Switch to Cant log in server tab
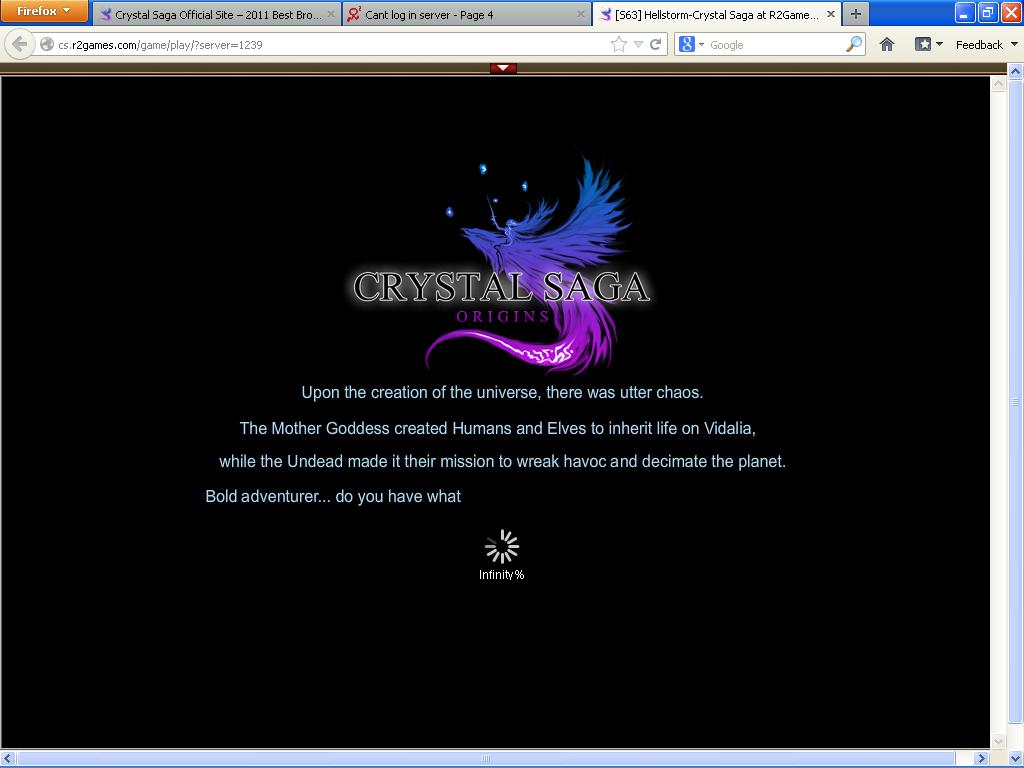This screenshot has width=1024, height=768. coord(460,15)
